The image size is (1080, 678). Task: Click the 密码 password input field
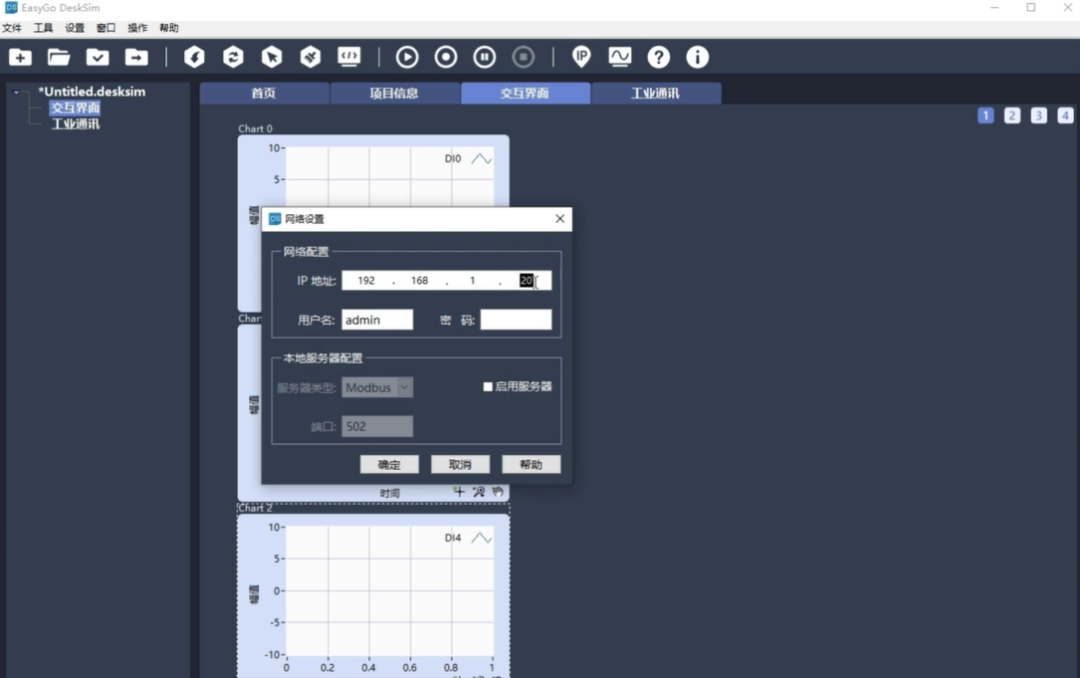[516, 320]
